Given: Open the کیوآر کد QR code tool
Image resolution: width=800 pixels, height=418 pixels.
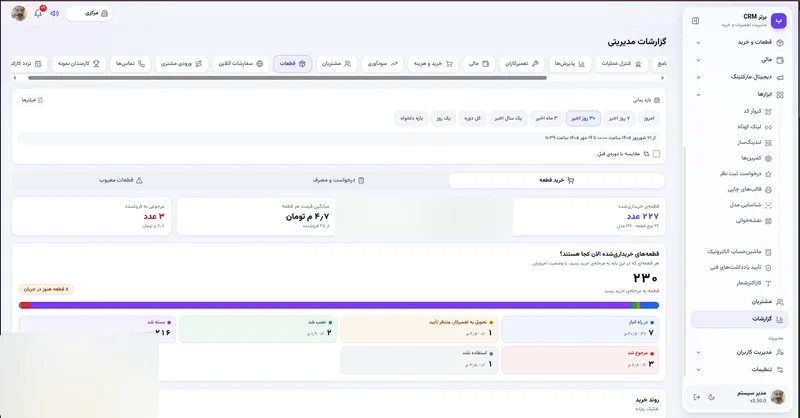Looking at the screenshot, I should tap(757, 111).
